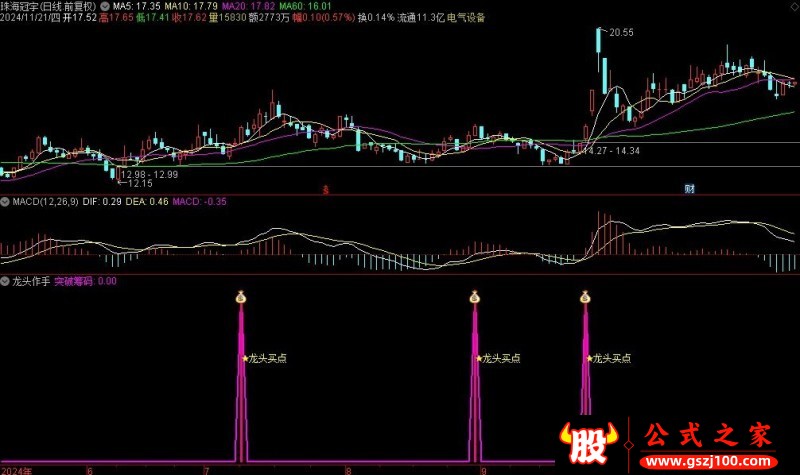Viewport: 800px width, 475px height.
Task: Click the MACD: -0.35 value
Action: pyautogui.click(x=199, y=202)
